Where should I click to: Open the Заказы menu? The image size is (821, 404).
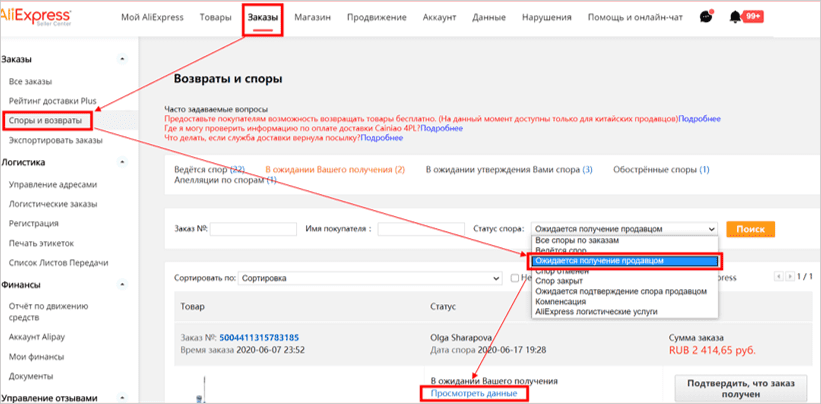[x=263, y=17]
